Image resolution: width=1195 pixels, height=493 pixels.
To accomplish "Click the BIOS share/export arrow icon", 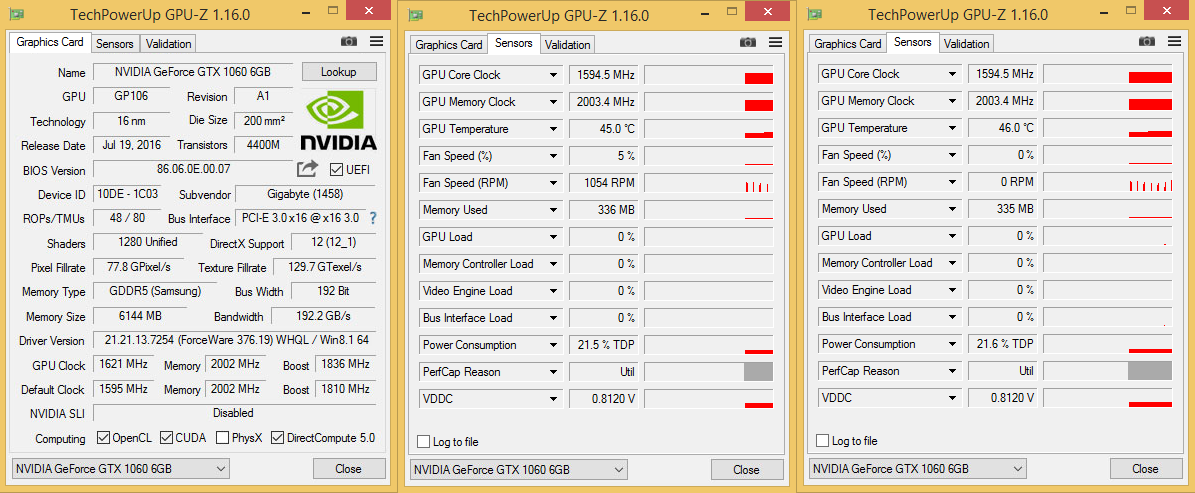I will tap(307, 168).
